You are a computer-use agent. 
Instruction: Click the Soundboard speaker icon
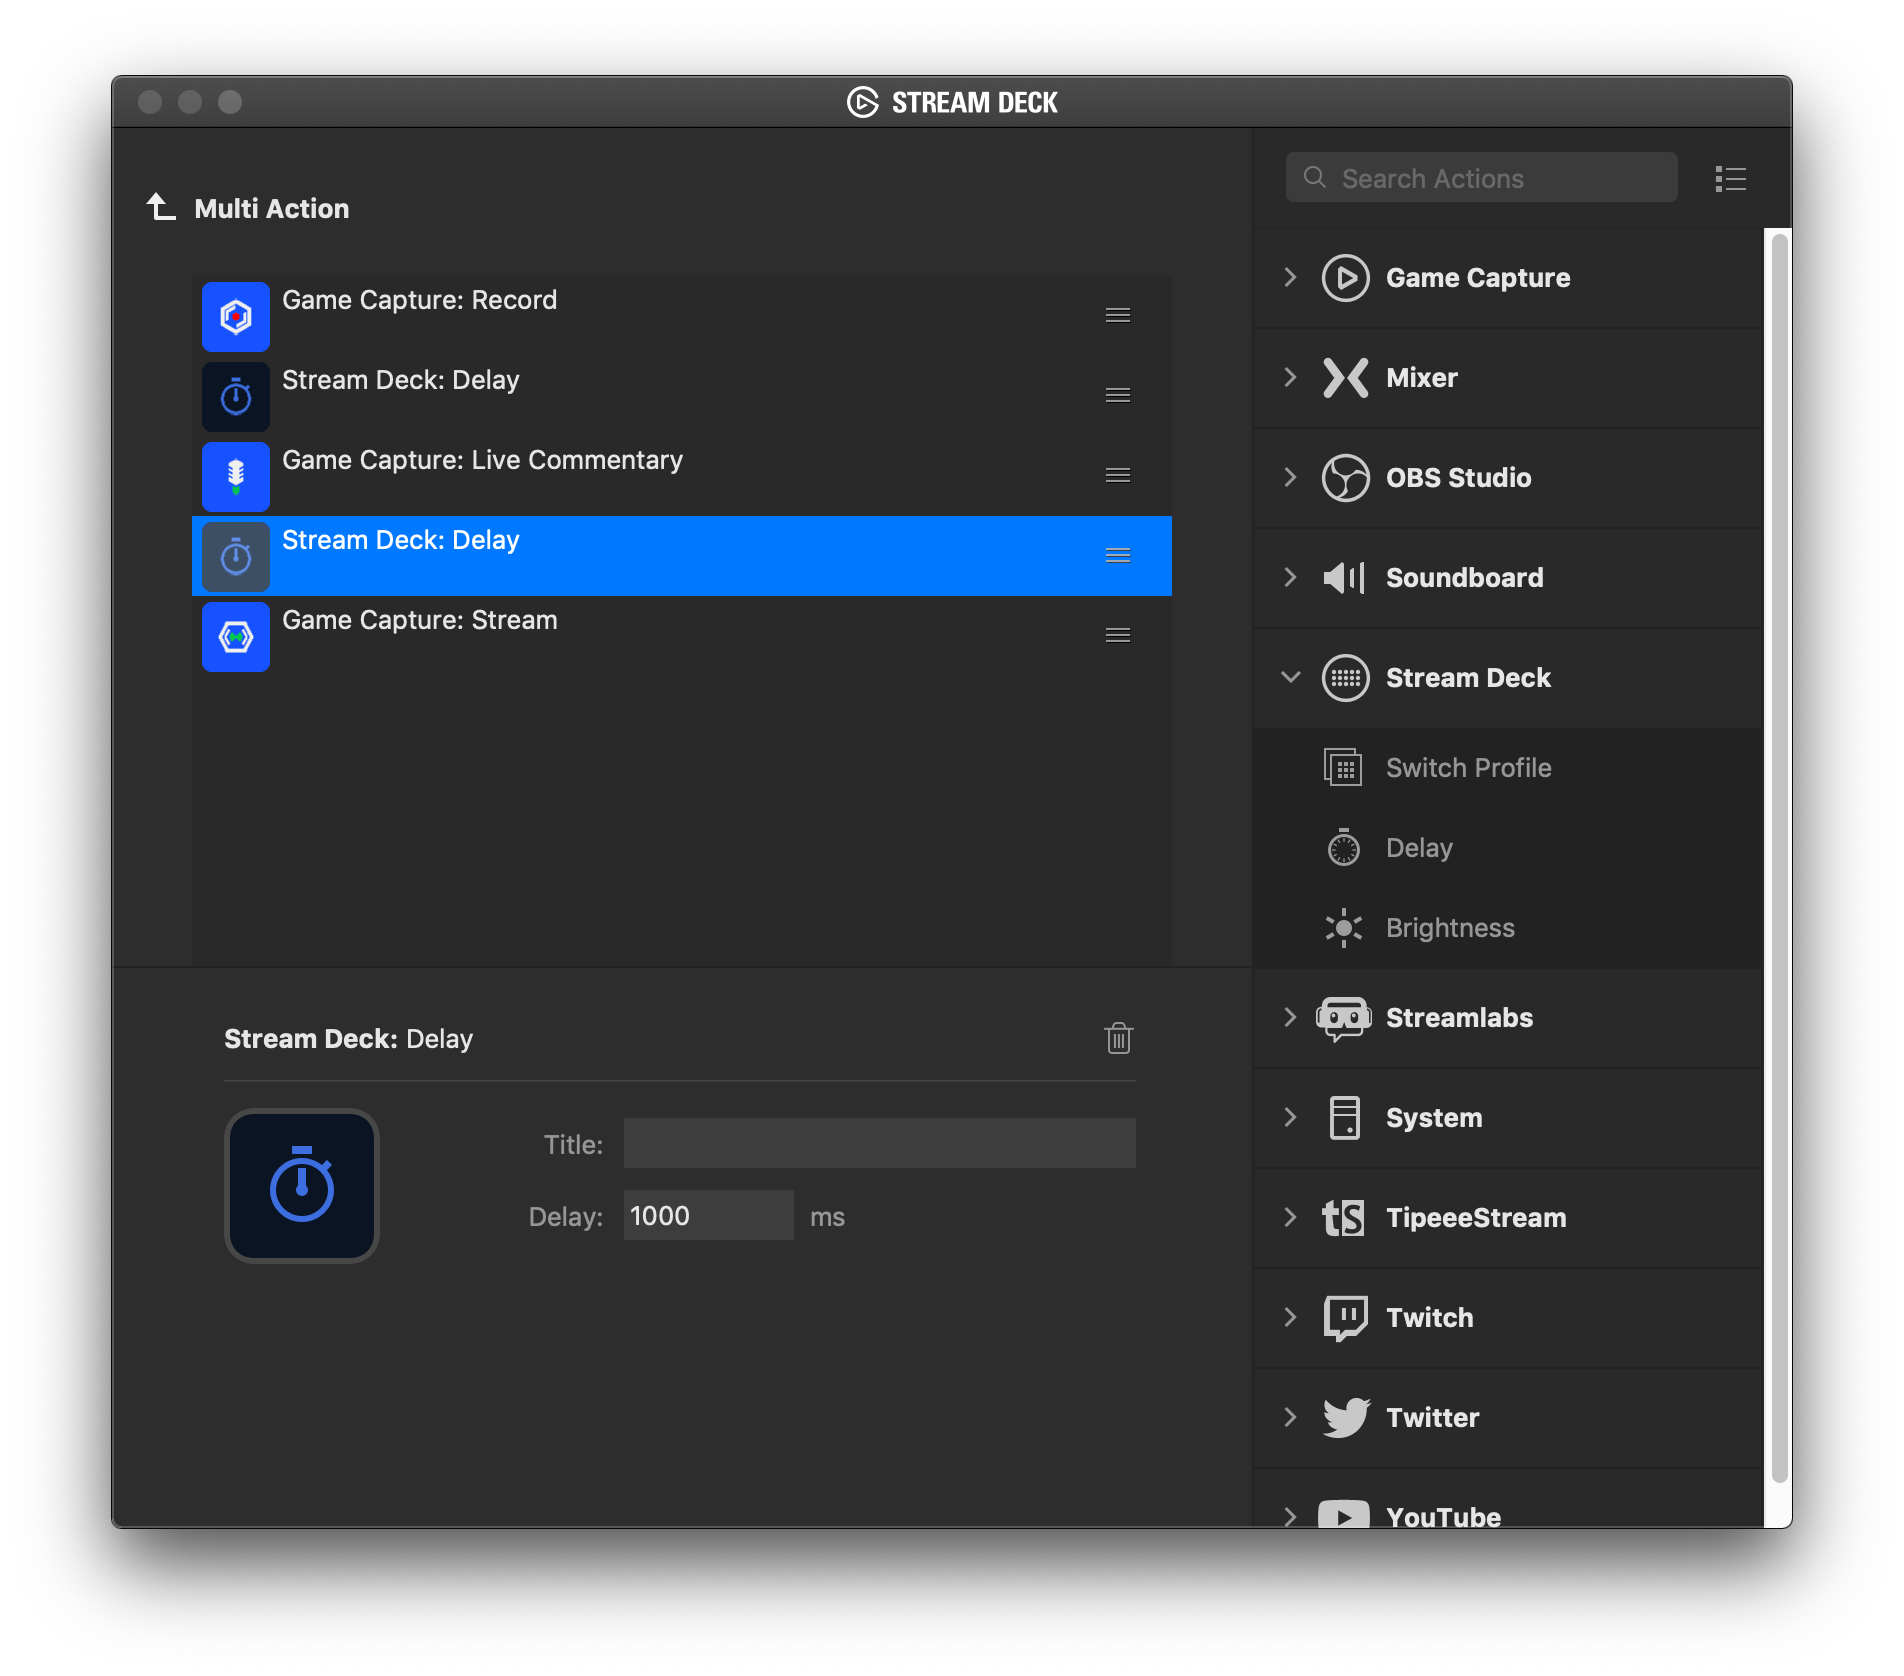tap(1344, 578)
